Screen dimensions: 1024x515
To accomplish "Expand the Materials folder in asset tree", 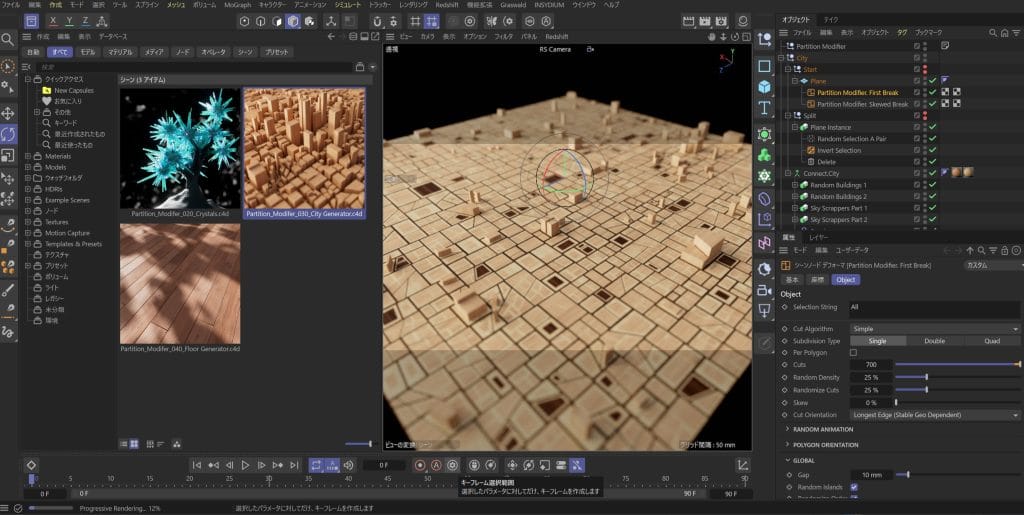I will [29, 157].
